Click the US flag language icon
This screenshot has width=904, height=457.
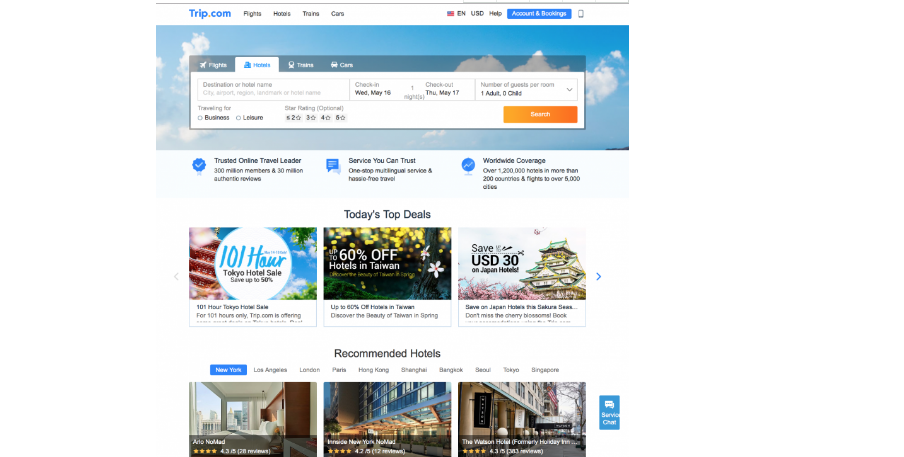point(450,13)
